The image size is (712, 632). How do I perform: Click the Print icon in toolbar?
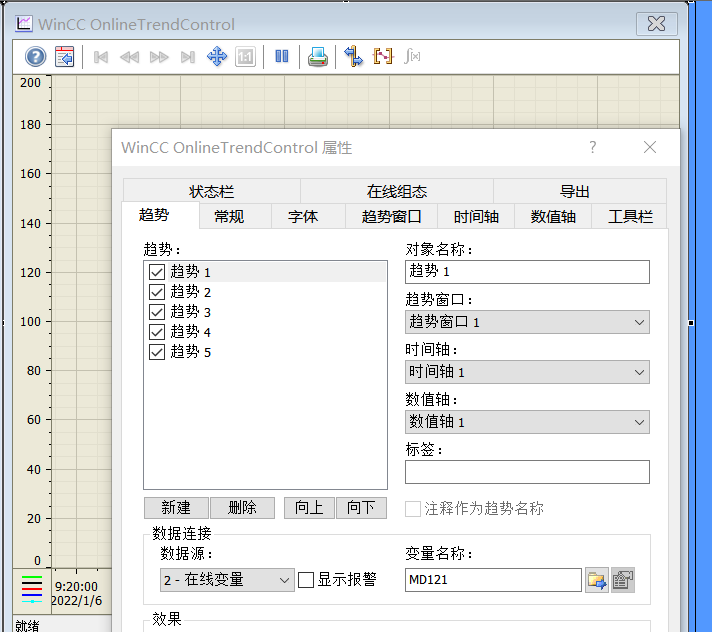point(317,57)
